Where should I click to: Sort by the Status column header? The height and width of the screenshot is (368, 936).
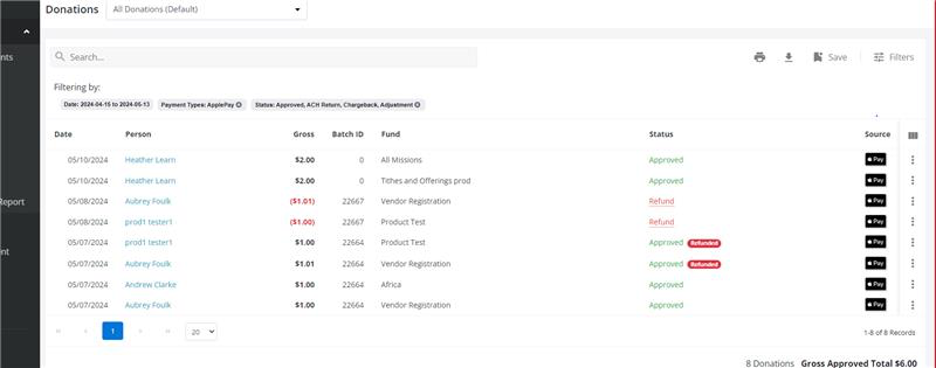(x=661, y=134)
